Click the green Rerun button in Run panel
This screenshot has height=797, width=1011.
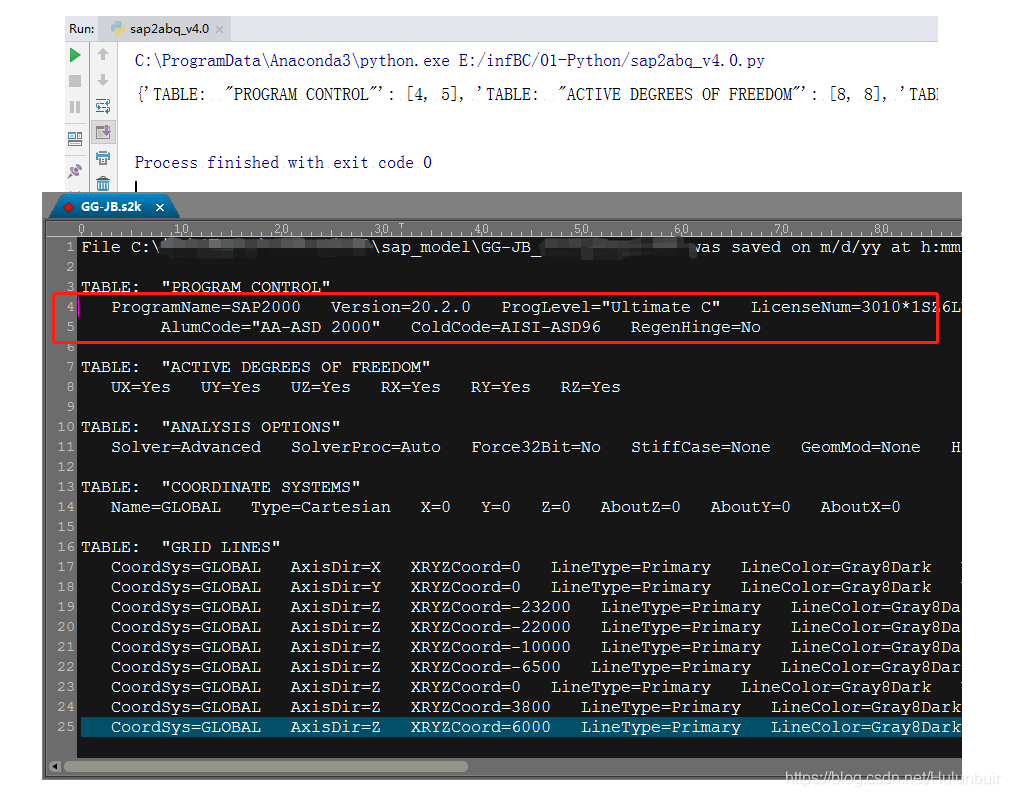point(75,55)
